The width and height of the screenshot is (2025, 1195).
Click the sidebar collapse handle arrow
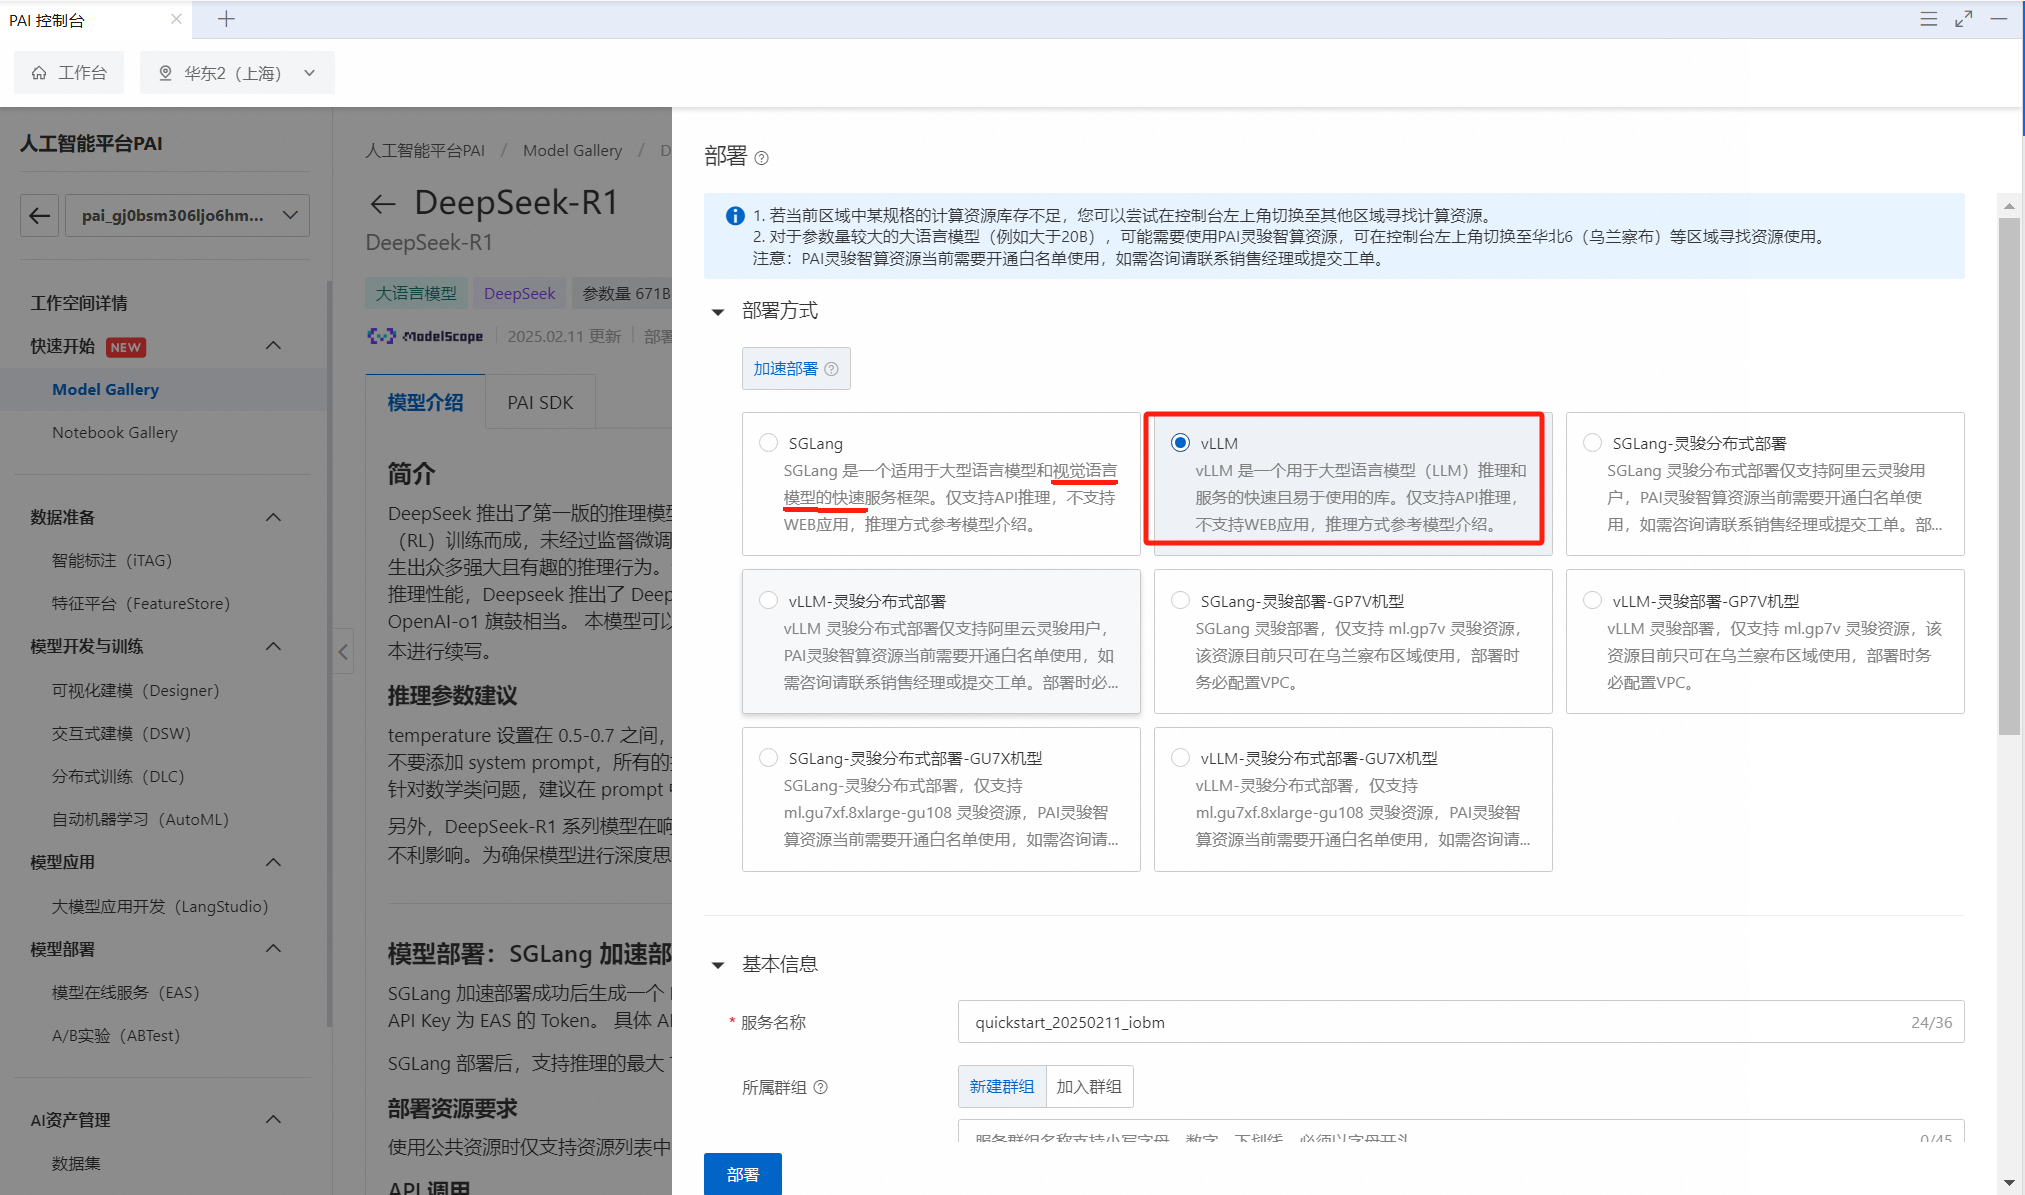[x=343, y=652]
